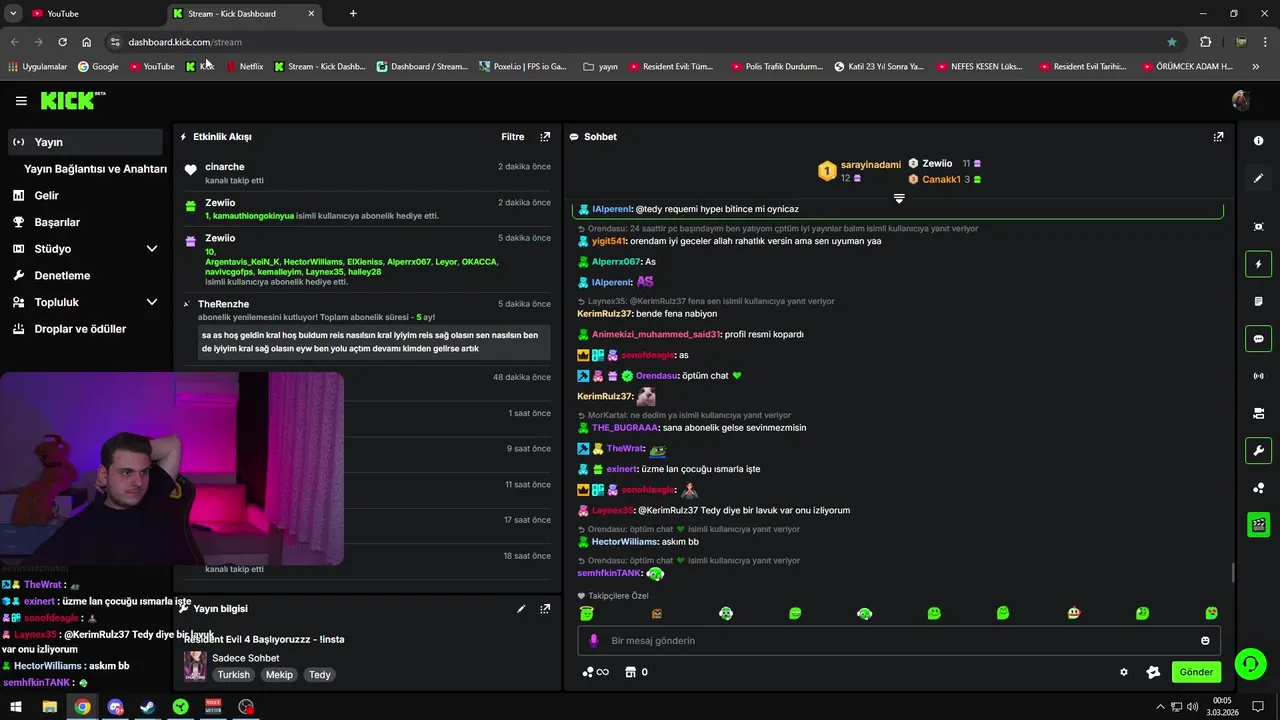Pop out the Etkinlik Akışı panel

[545, 137]
